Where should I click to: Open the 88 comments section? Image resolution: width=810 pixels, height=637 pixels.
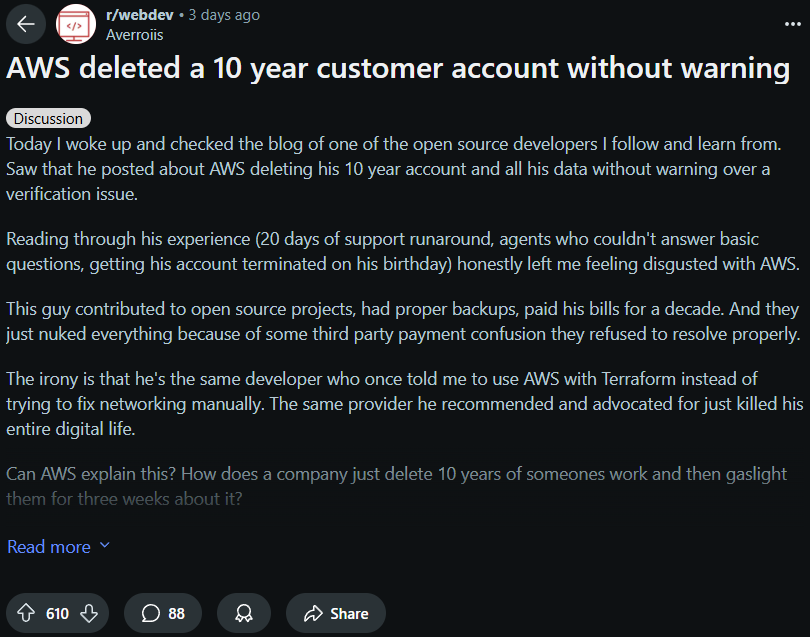coord(163,613)
